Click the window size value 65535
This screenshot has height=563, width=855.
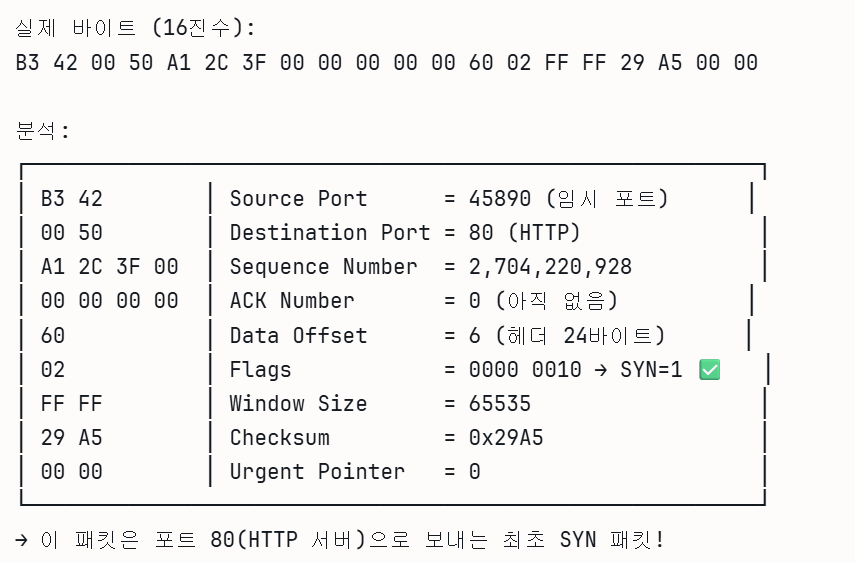pos(500,404)
